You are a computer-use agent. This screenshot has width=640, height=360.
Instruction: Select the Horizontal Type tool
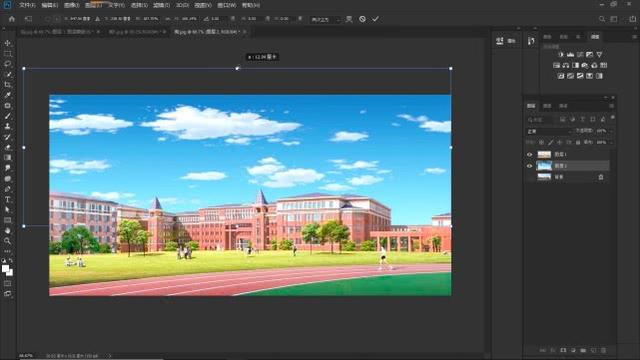[7, 200]
